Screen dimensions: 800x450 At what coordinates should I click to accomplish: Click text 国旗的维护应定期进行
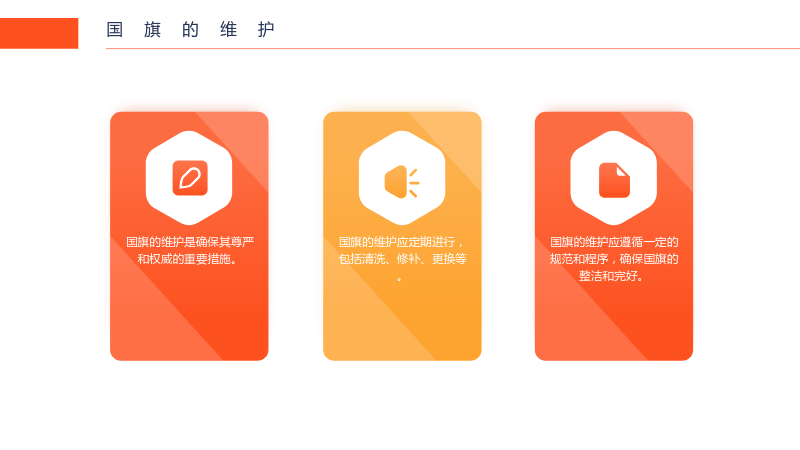tap(397, 242)
